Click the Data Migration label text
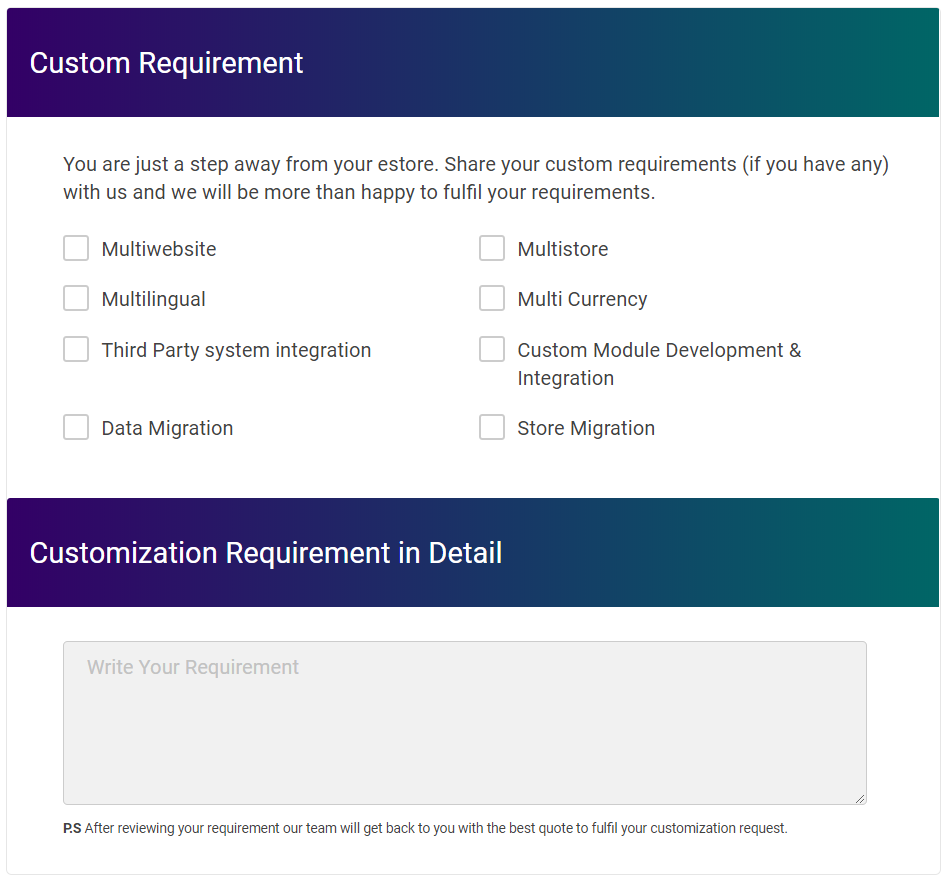 pos(167,428)
